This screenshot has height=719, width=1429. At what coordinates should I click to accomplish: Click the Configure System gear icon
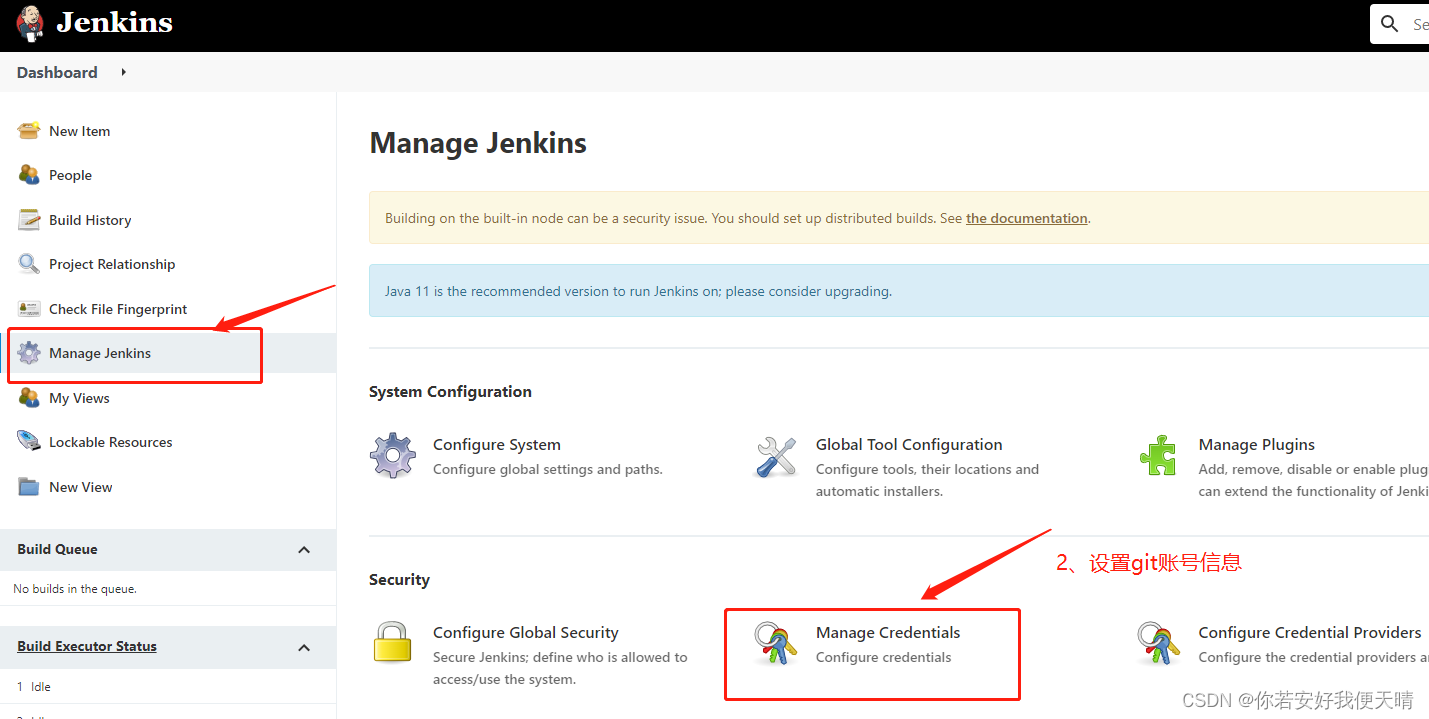pyautogui.click(x=393, y=456)
